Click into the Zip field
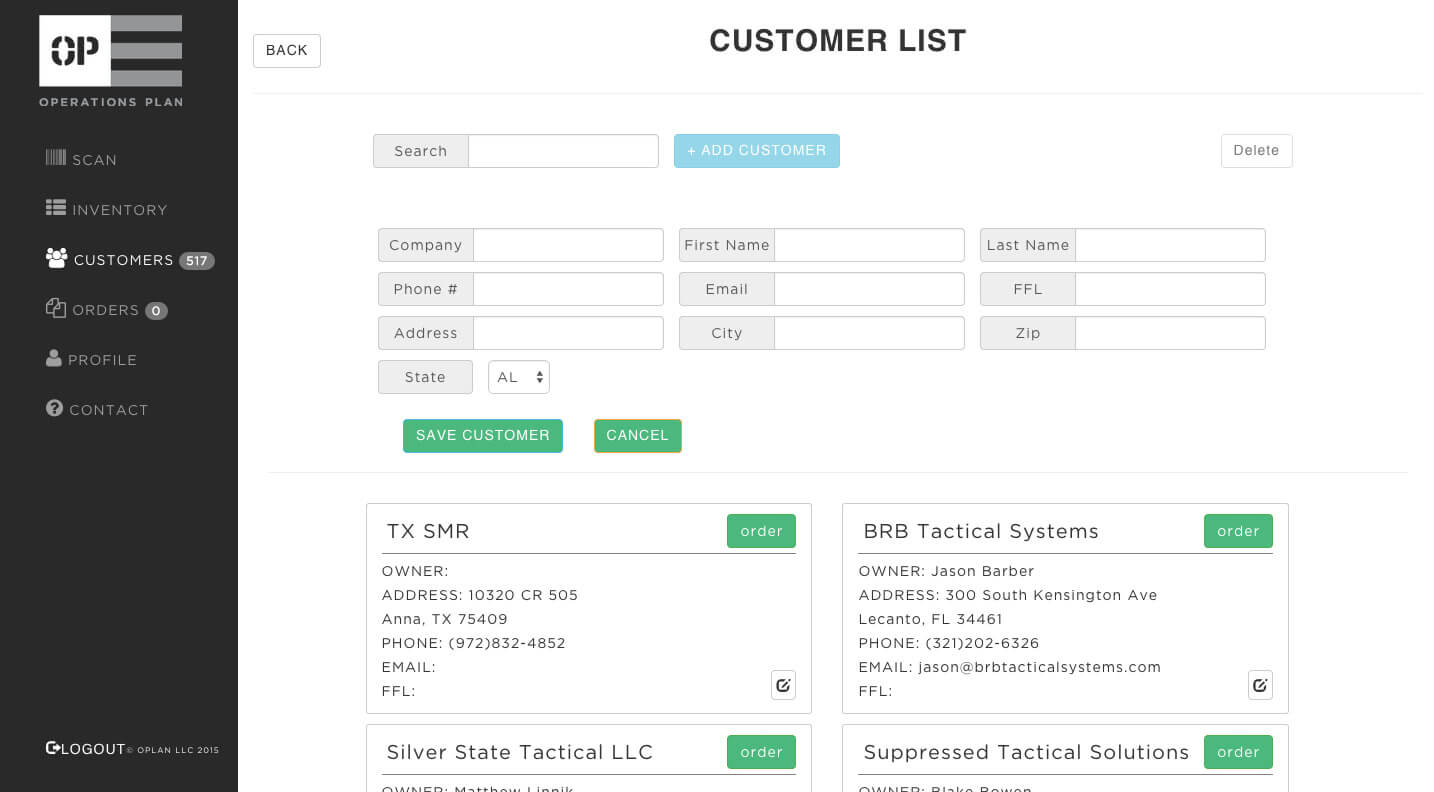 click(1170, 333)
